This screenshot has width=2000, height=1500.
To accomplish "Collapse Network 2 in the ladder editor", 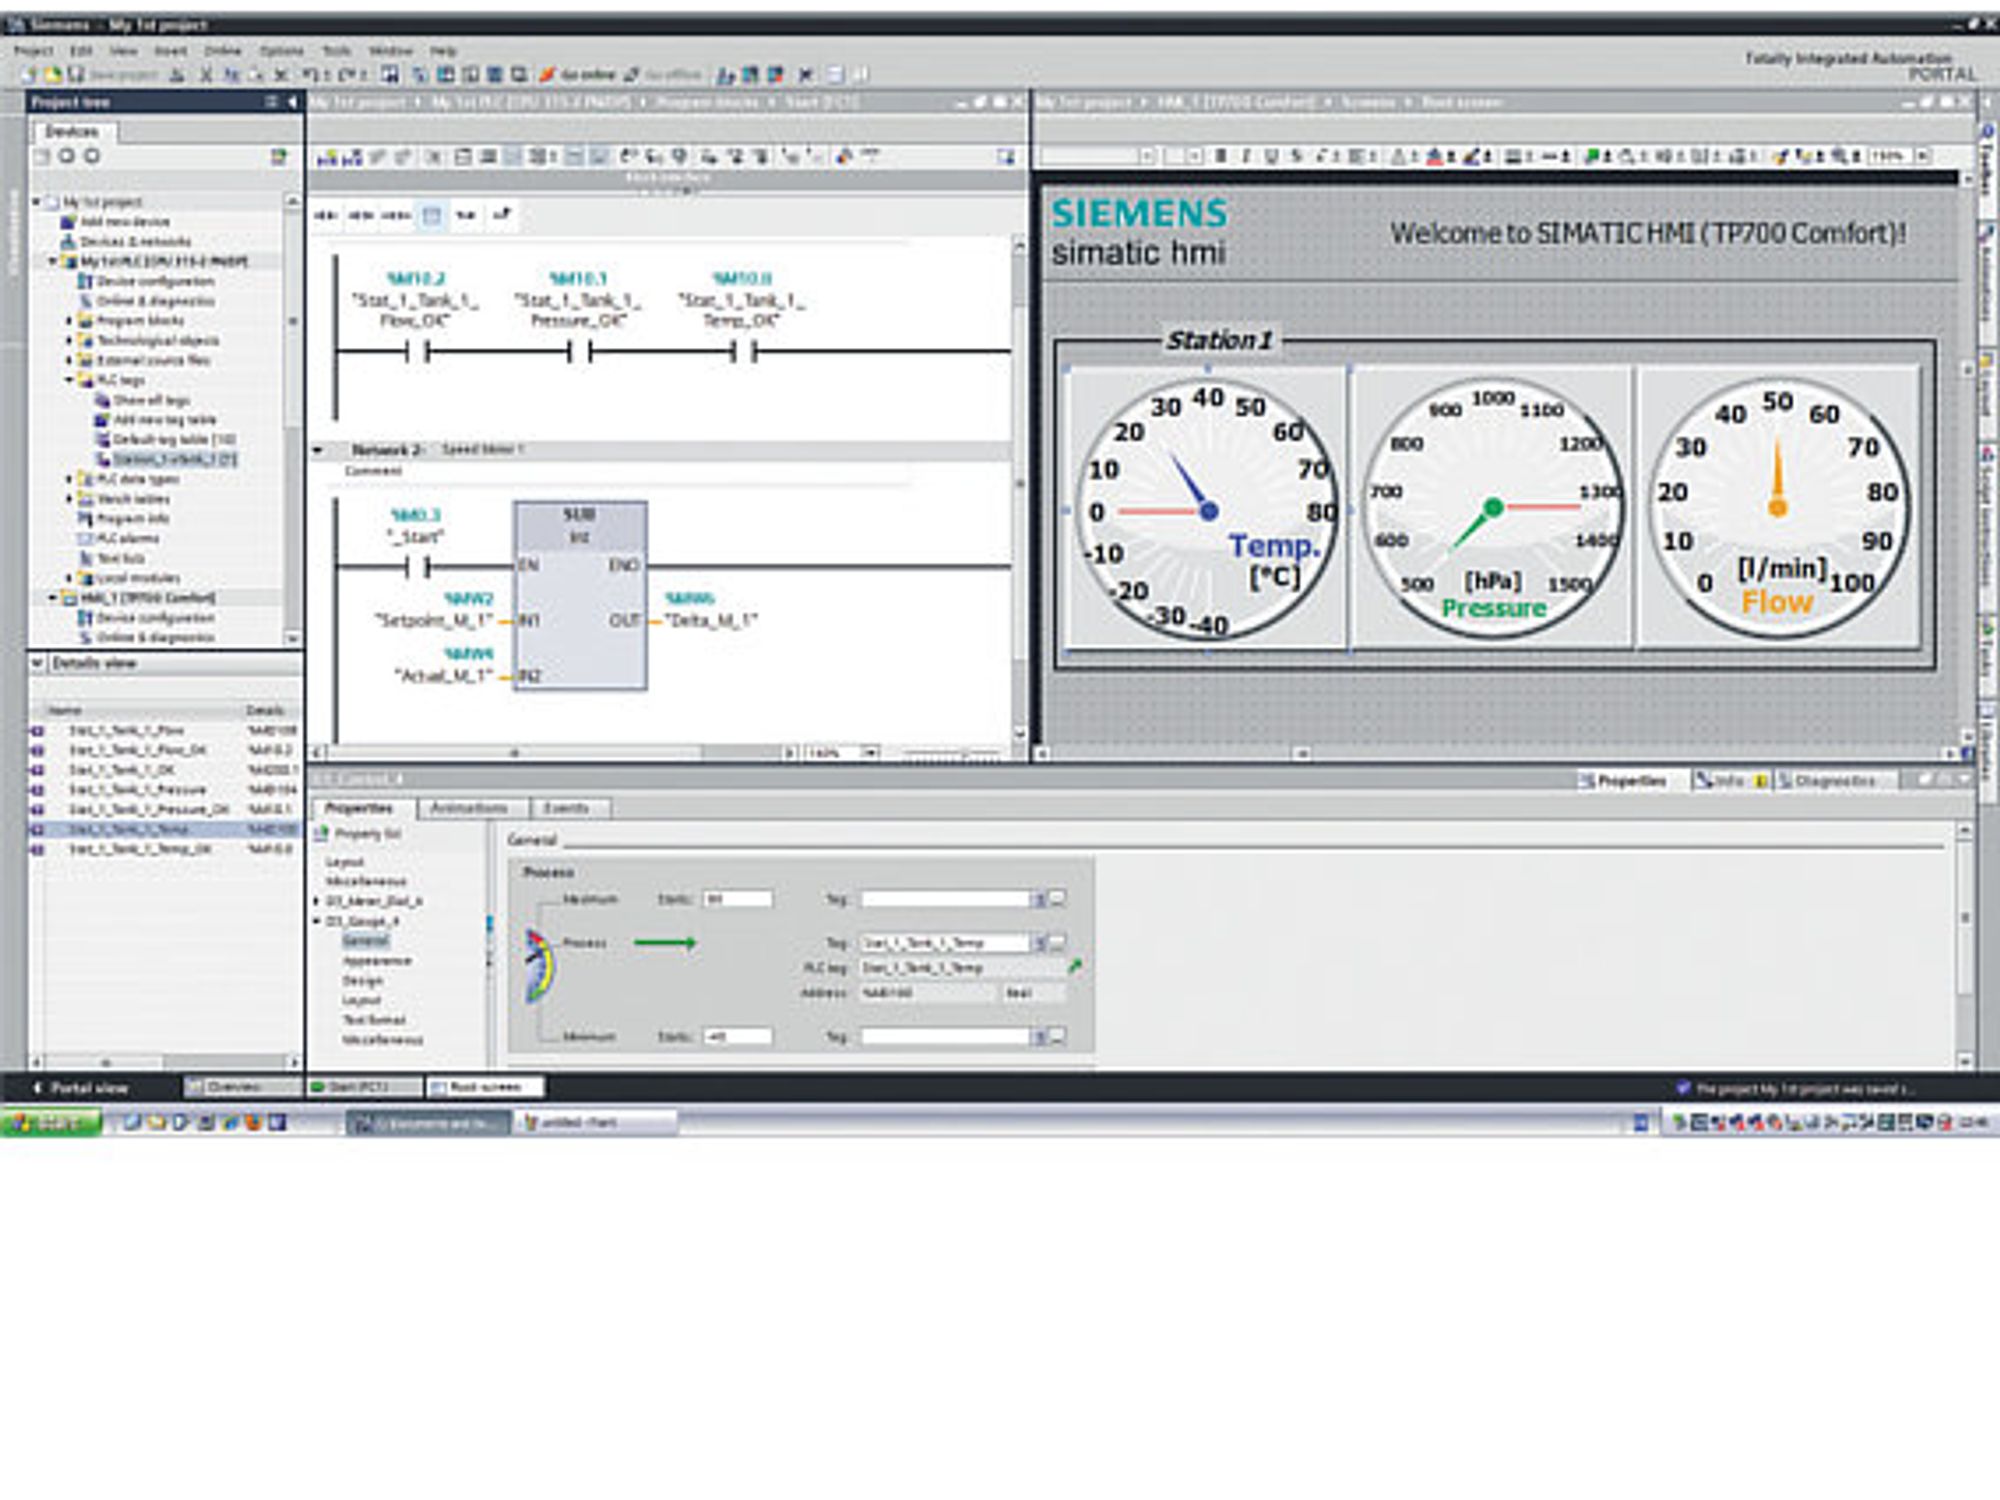I will tap(318, 450).
